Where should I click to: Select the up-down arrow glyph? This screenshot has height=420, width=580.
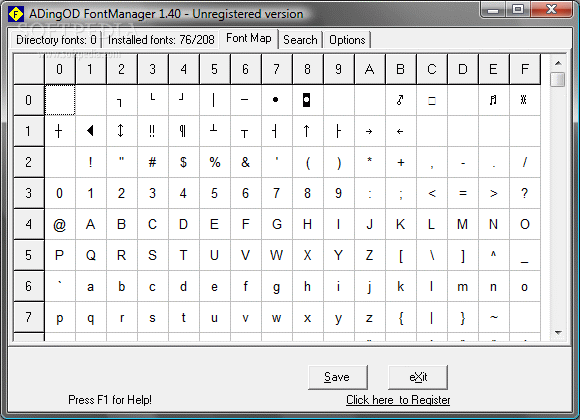[x=121, y=131]
